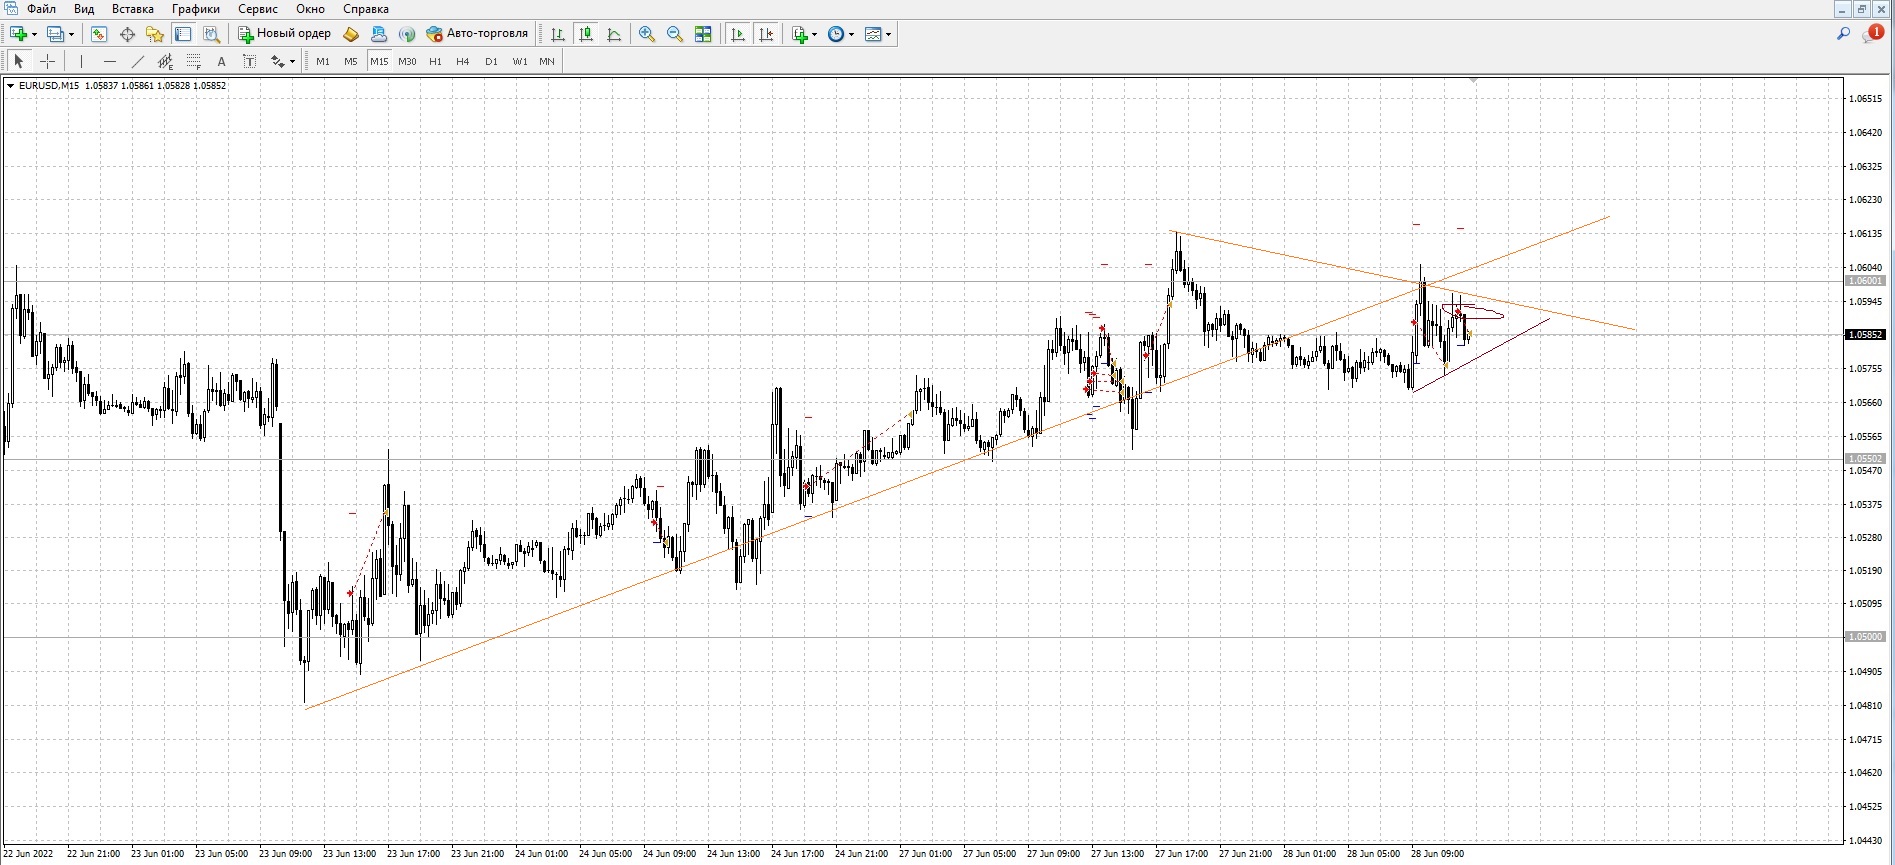Switch chart to line chart mode
1895x865 pixels.
tap(614, 34)
